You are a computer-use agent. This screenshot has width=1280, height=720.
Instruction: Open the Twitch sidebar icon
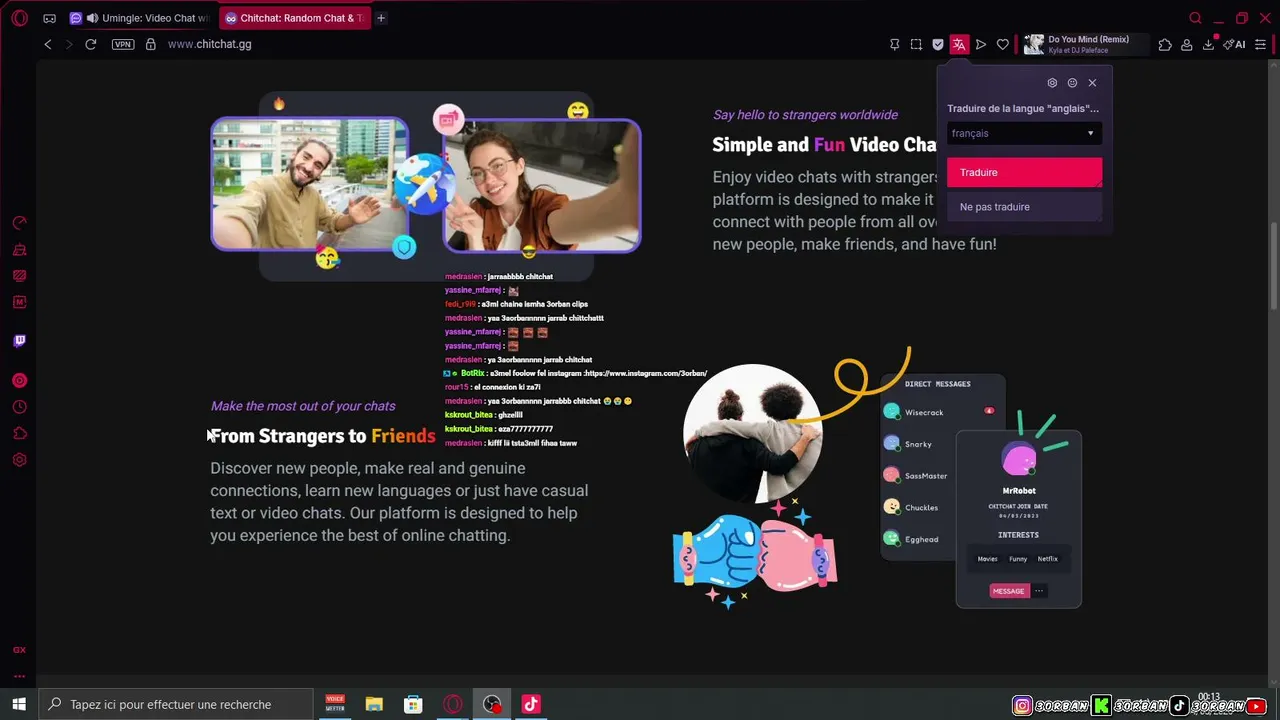[19, 341]
